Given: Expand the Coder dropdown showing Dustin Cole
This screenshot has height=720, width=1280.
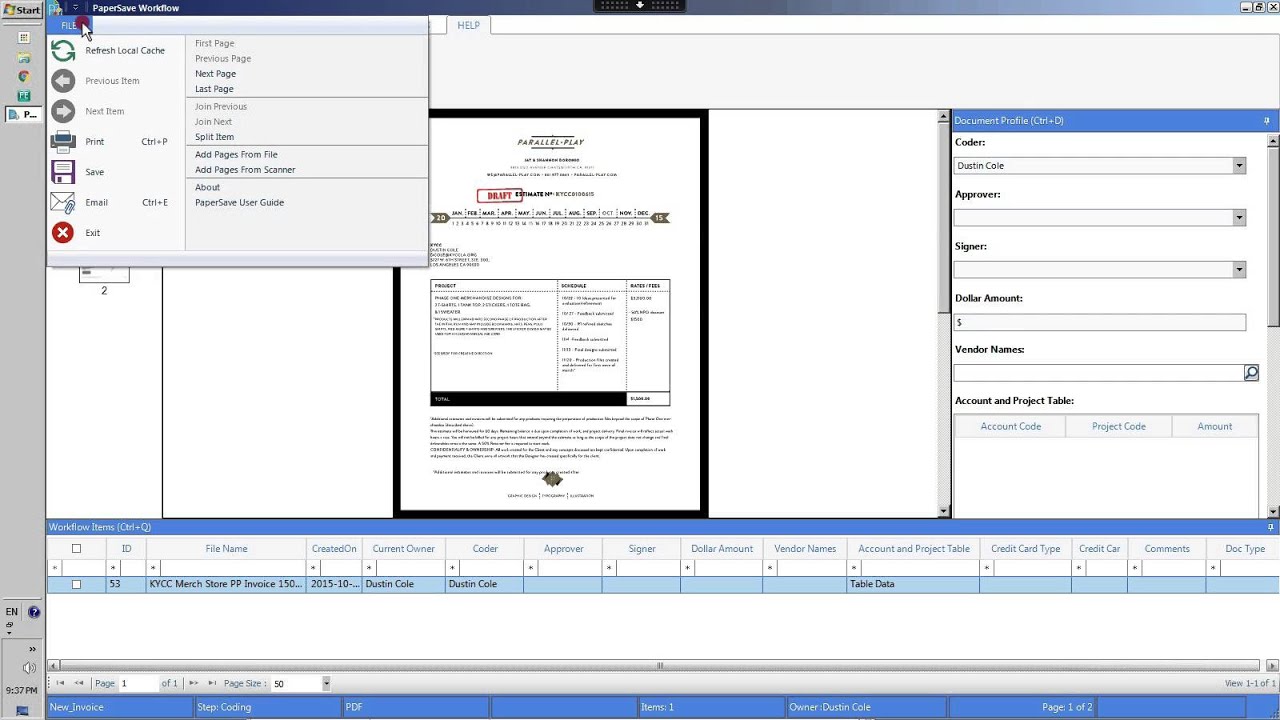Looking at the screenshot, I should (x=1239, y=166).
